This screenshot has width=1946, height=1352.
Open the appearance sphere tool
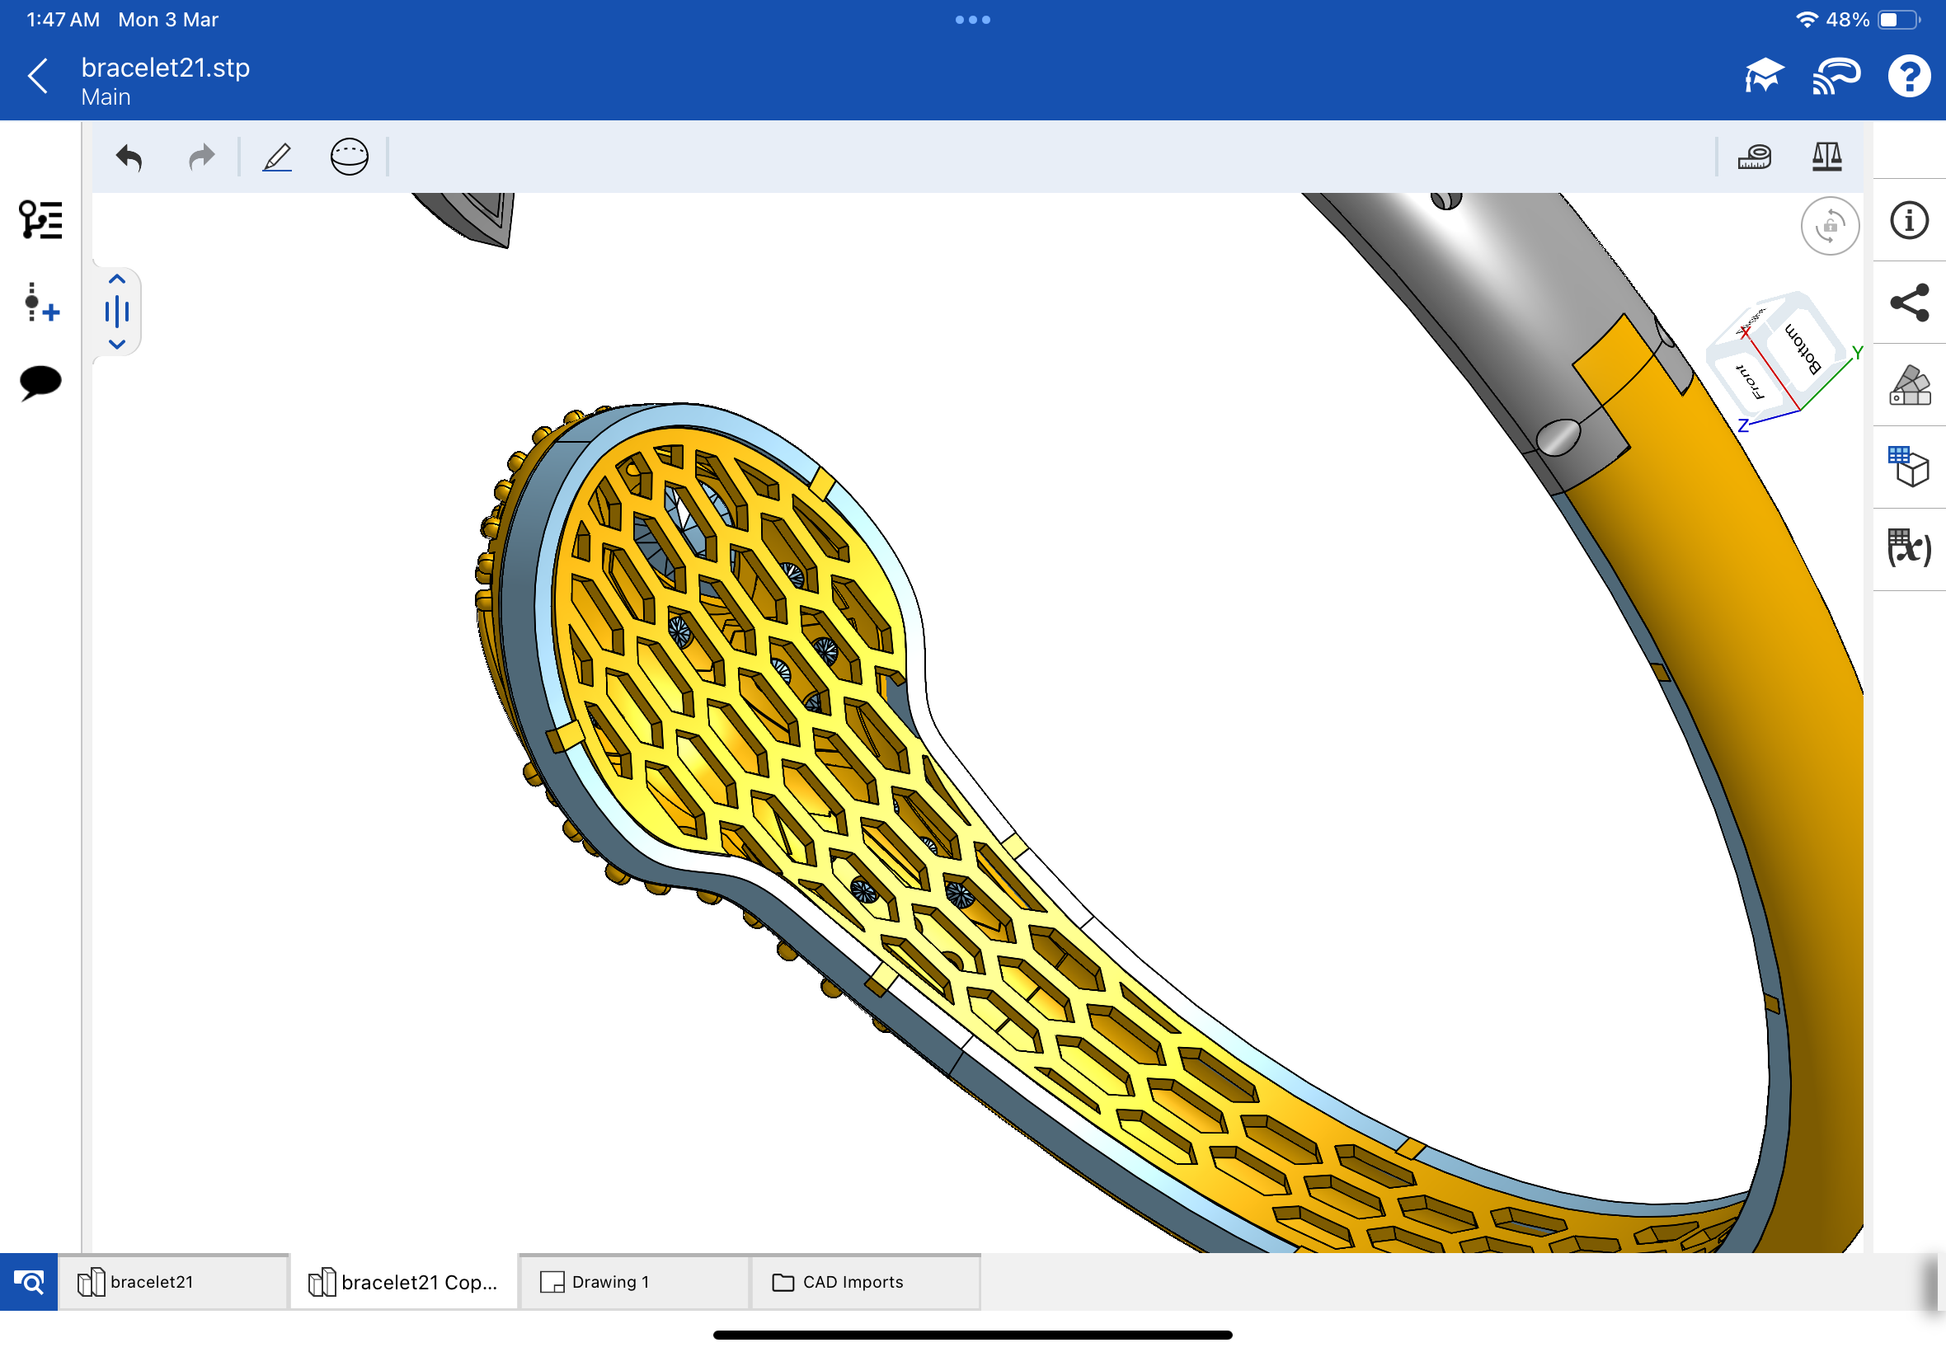click(x=349, y=158)
